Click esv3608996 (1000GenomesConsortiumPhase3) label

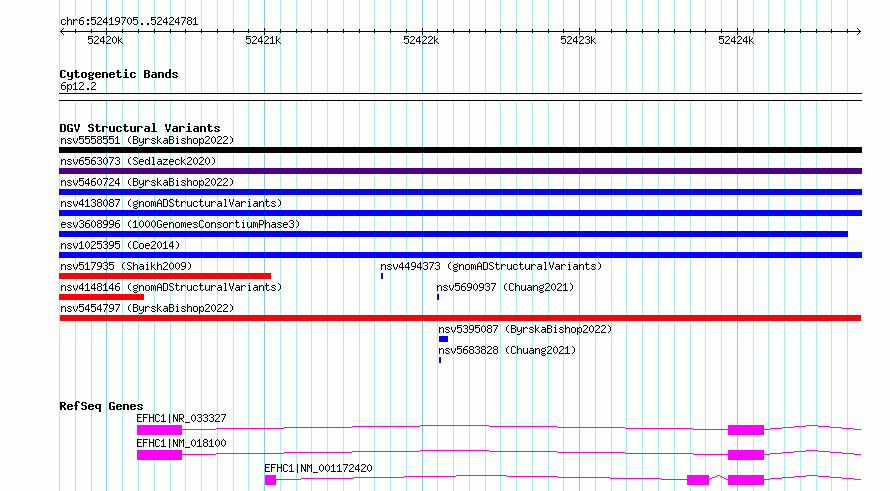pyautogui.click(x=180, y=224)
